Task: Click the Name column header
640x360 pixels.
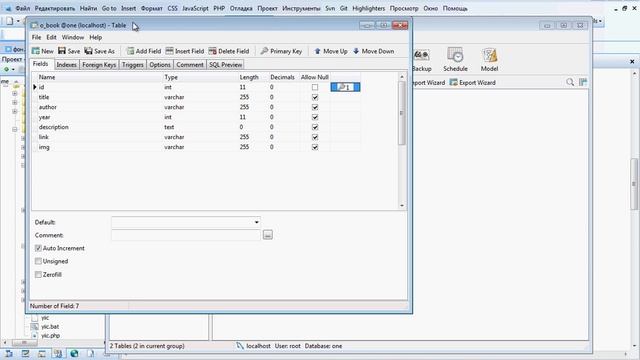Action: 99,77
